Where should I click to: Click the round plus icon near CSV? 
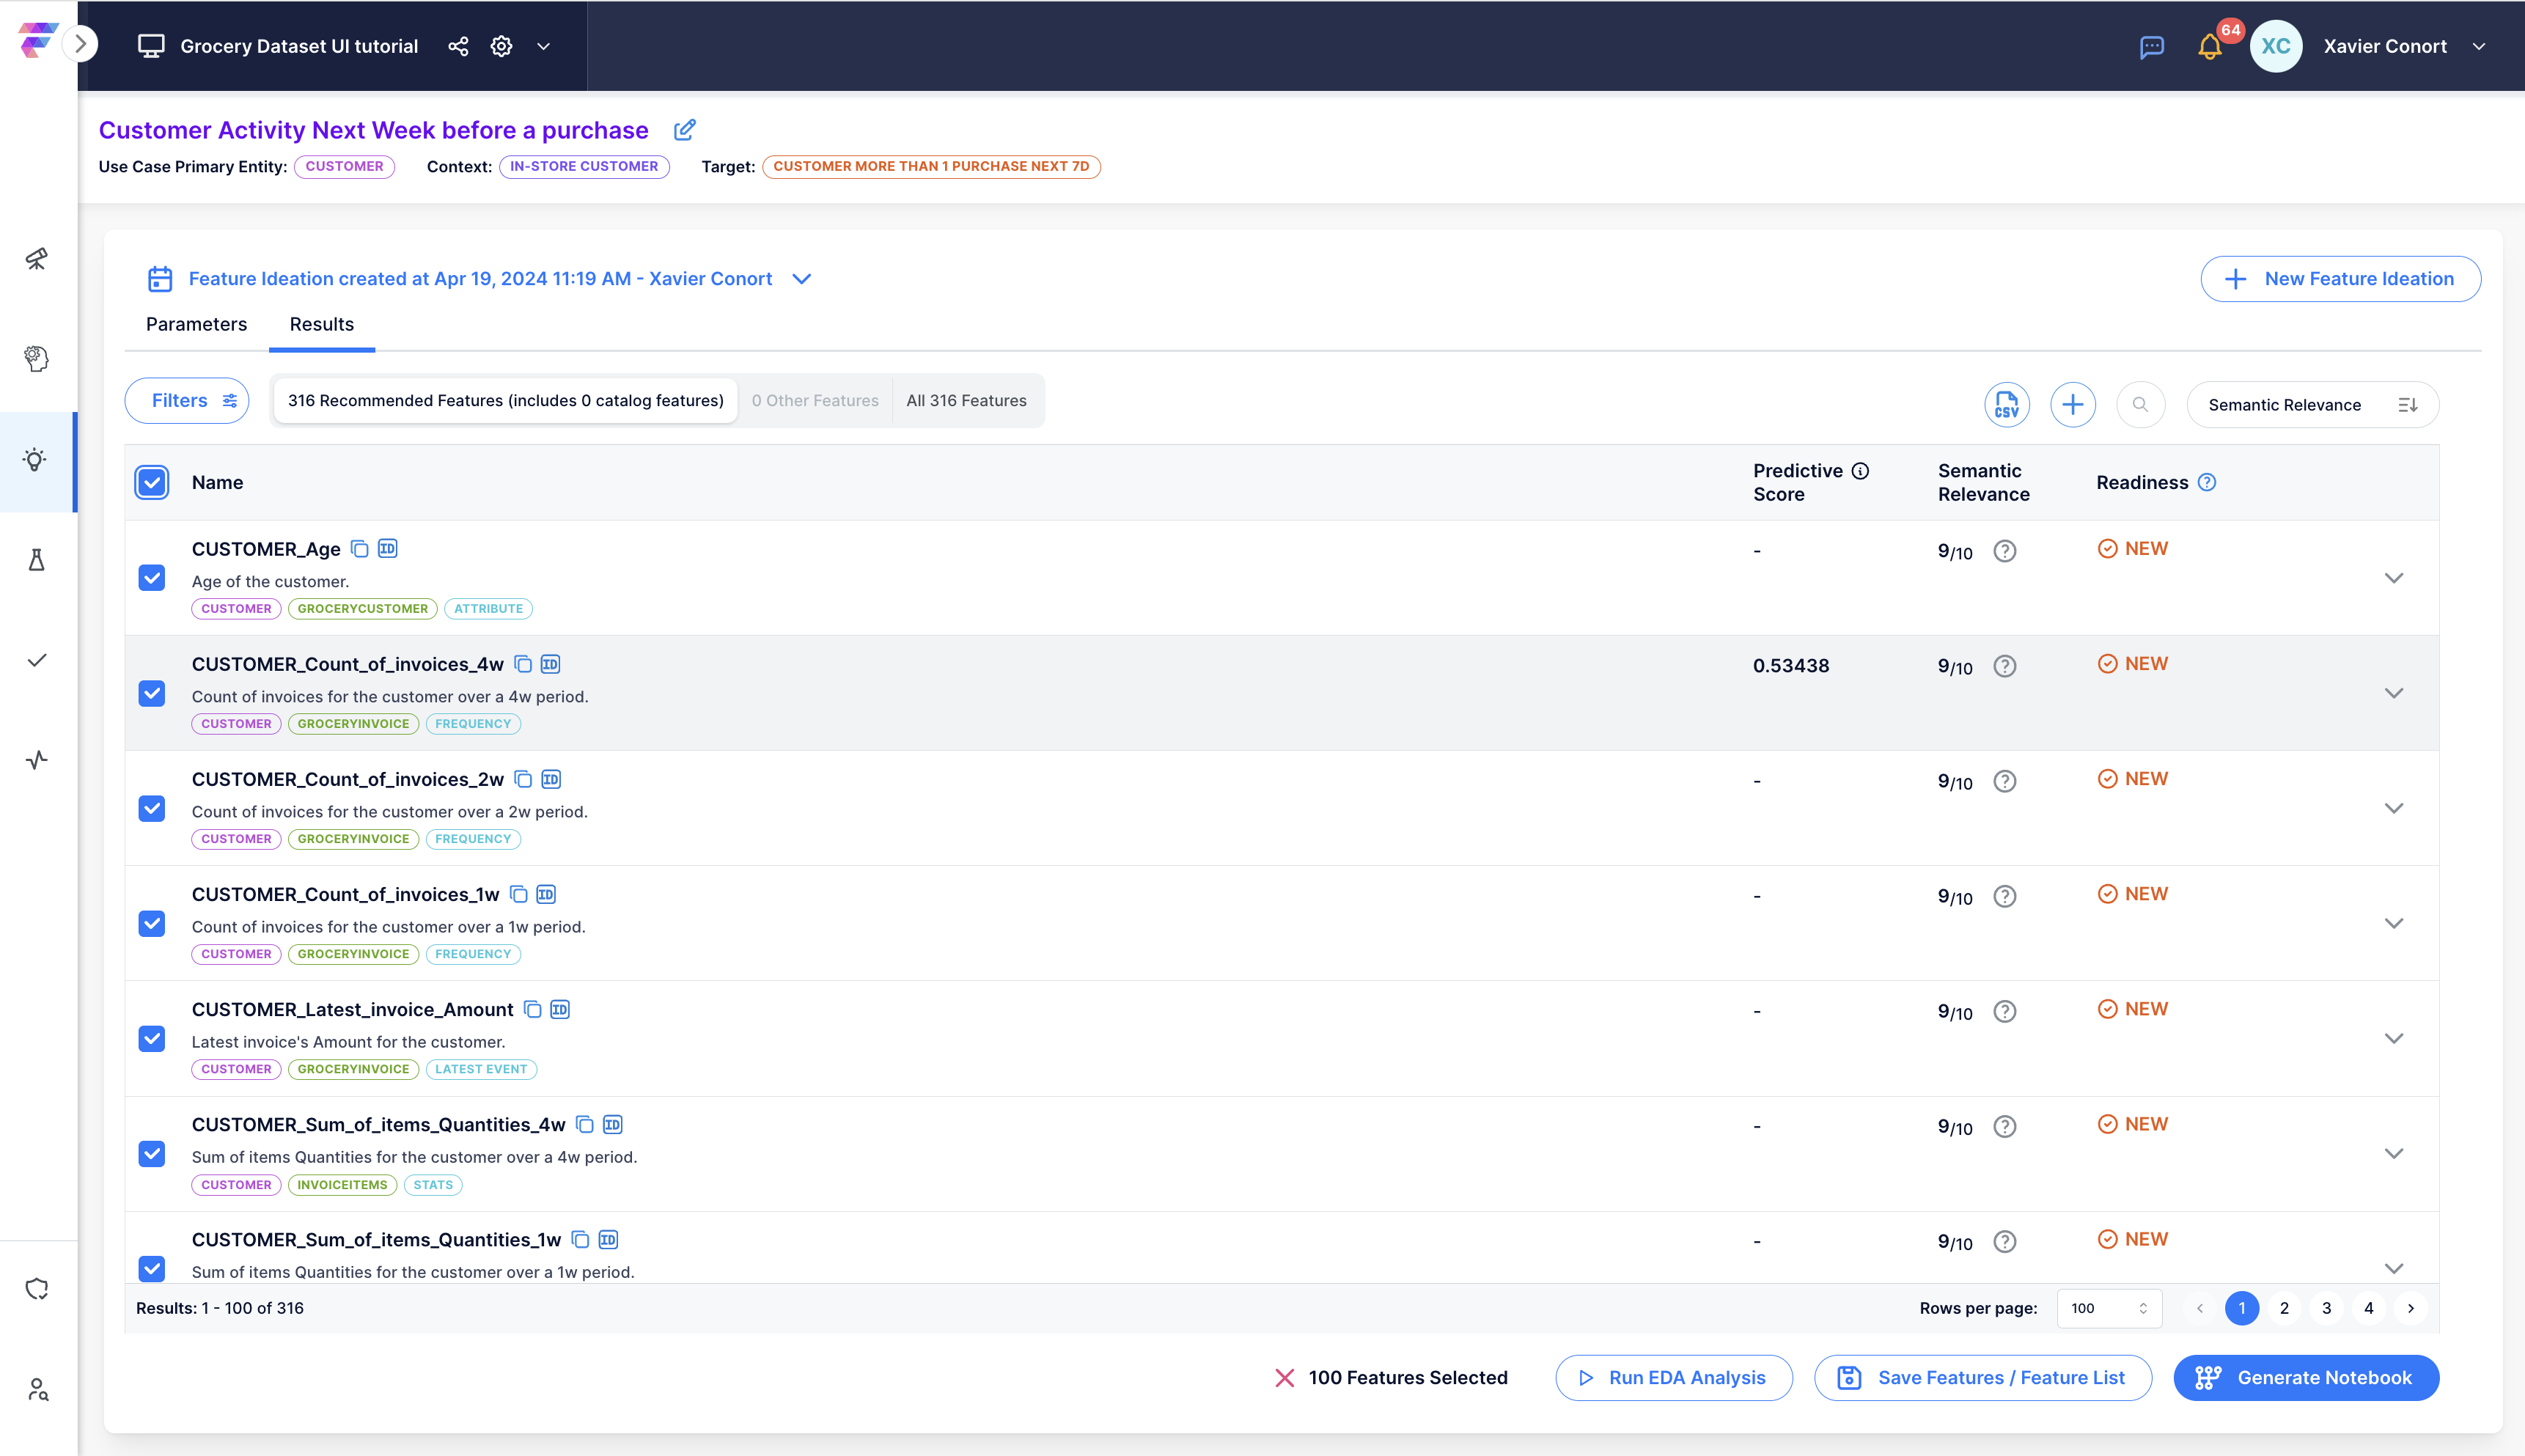coord(2072,404)
